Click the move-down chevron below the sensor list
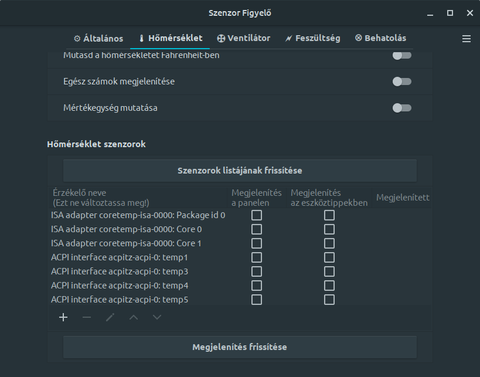The height and width of the screenshot is (377, 480). coord(157,317)
